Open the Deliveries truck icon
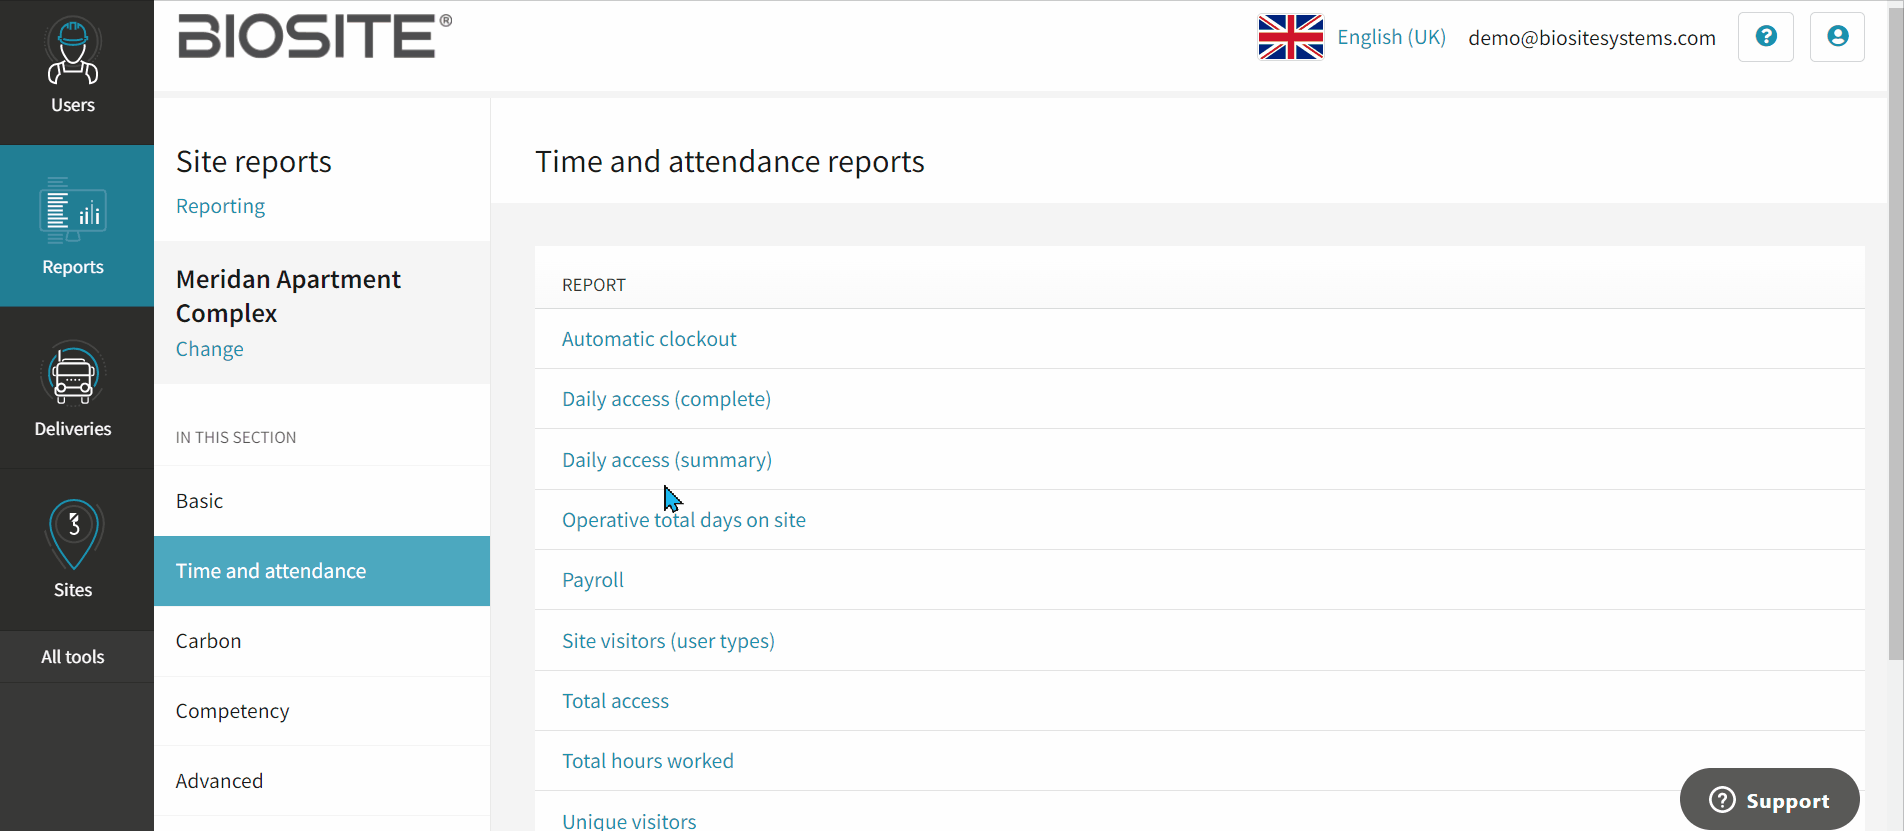 (x=73, y=375)
